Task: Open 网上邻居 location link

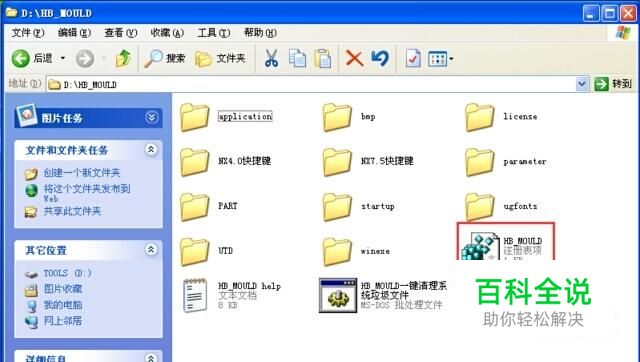Action: [x=63, y=321]
